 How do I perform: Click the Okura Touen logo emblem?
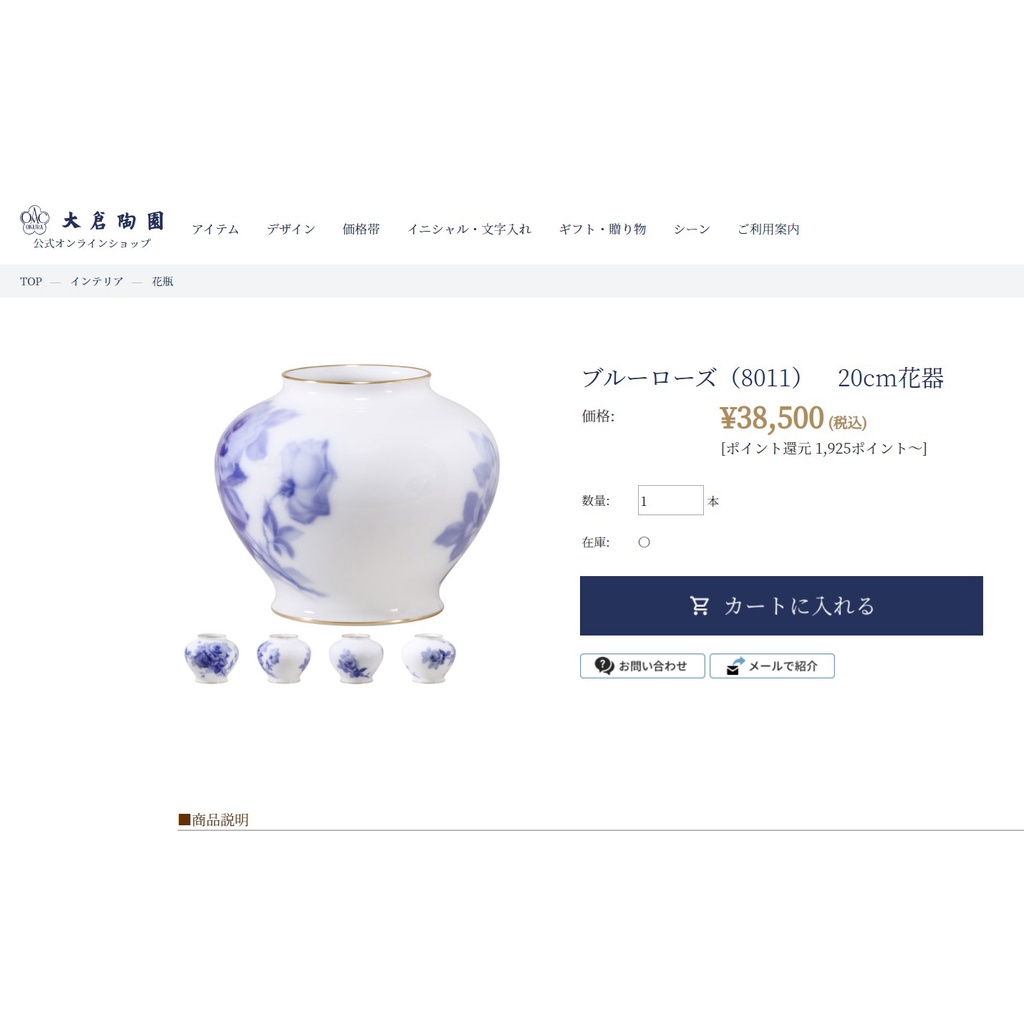click(35, 220)
